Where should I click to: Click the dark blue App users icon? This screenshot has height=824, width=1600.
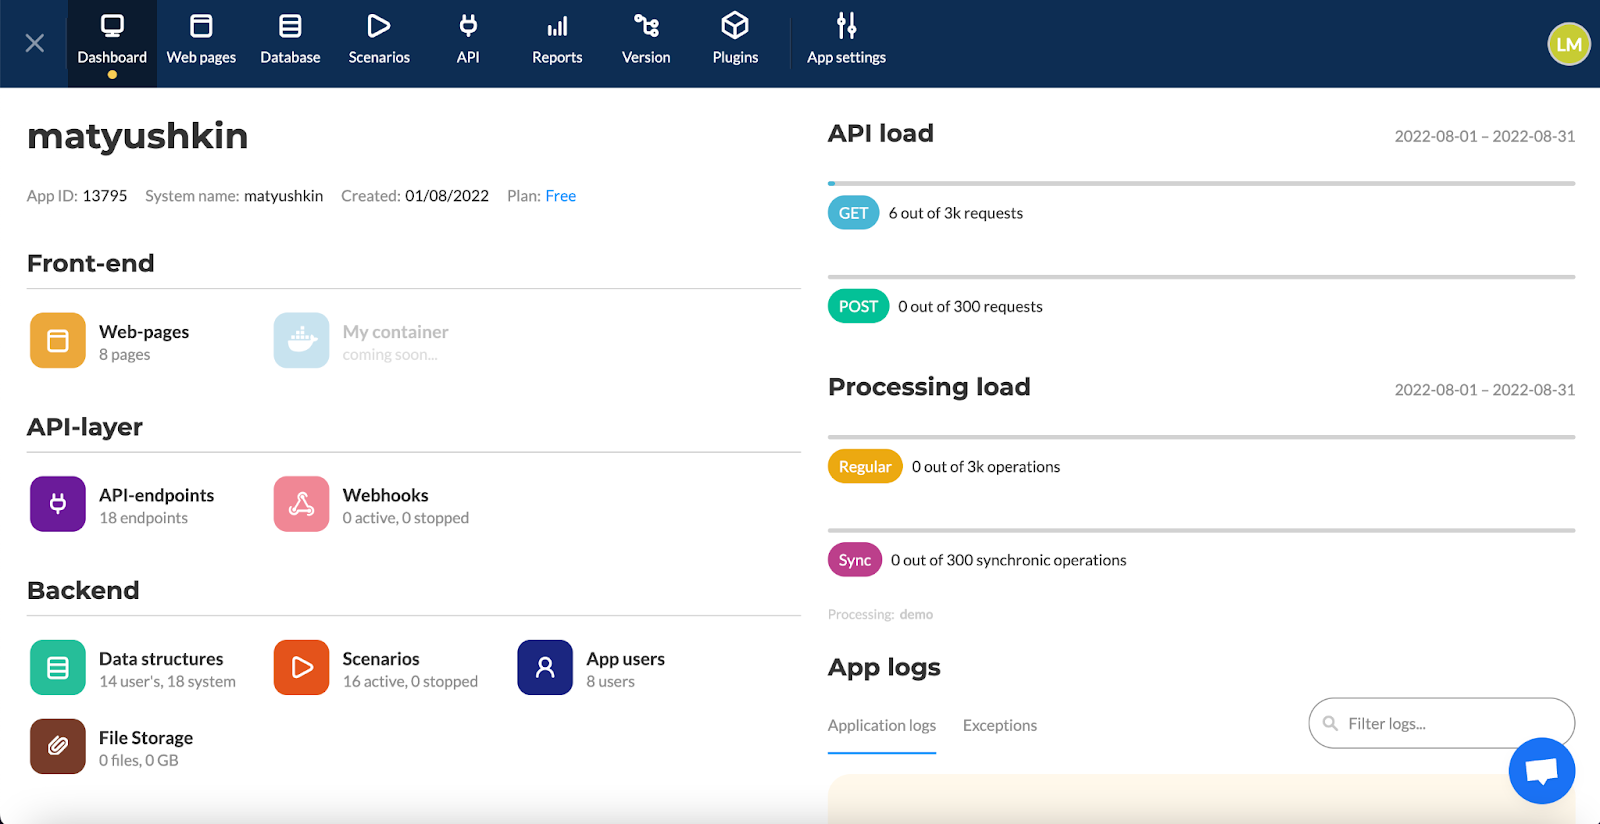pos(545,668)
